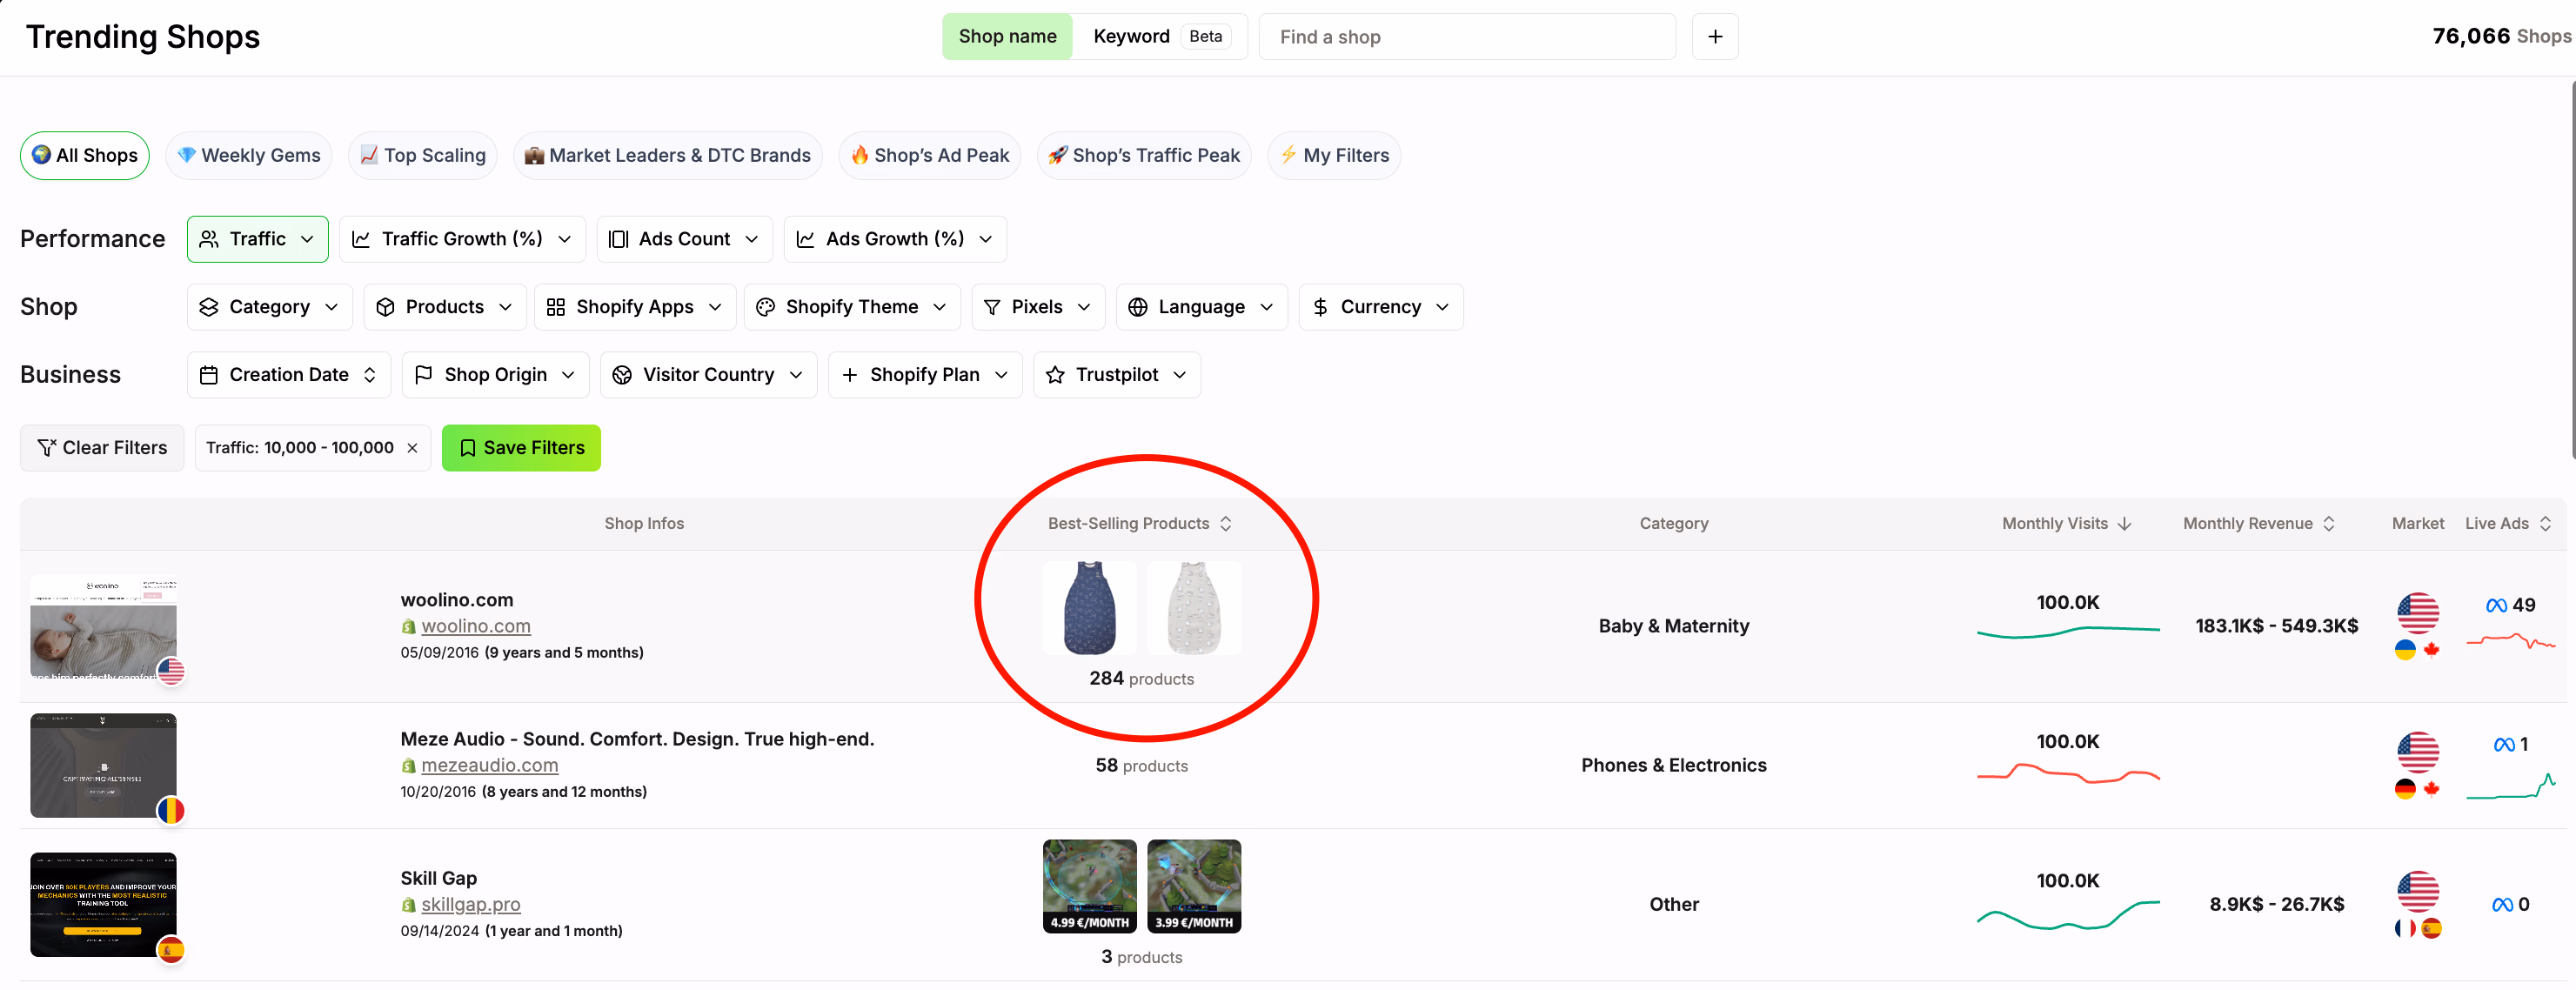
Task: Open the mezeaudio.com link
Action: [x=489, y=765]
